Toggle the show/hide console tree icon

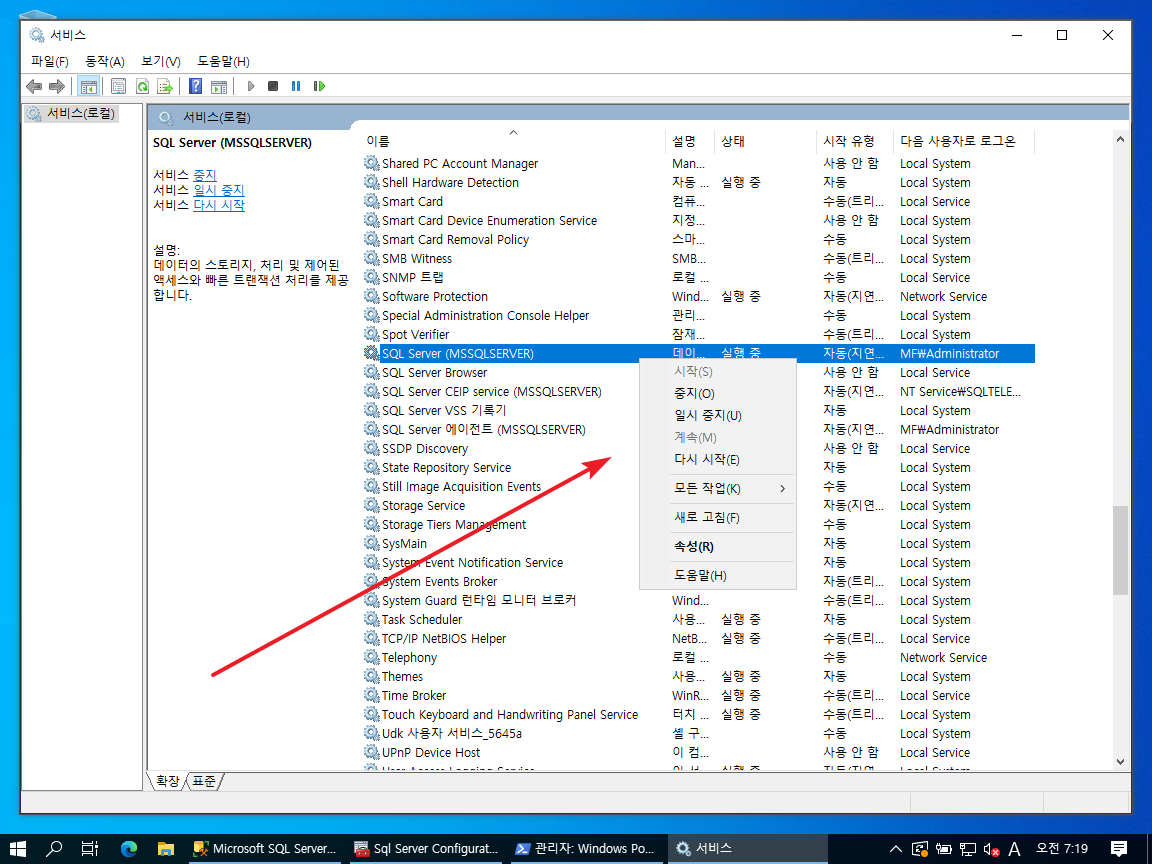pos(89,87)
